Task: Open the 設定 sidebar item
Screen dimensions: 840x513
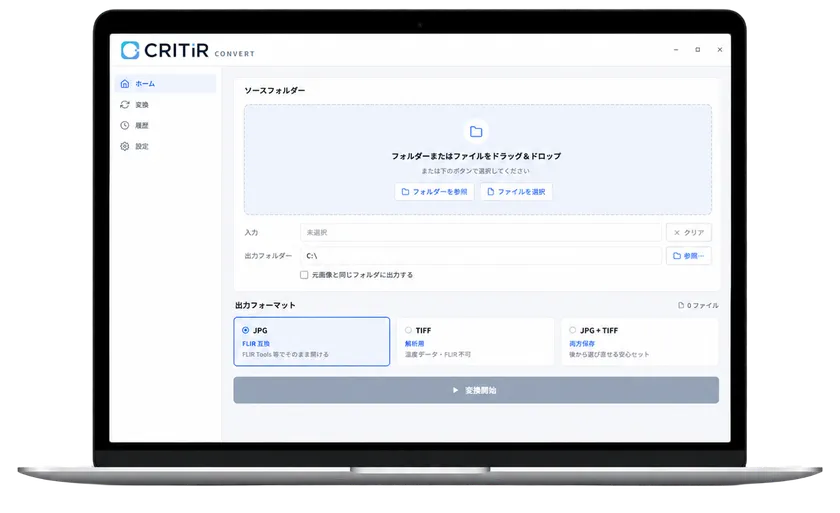Action: tap(166, 146)
